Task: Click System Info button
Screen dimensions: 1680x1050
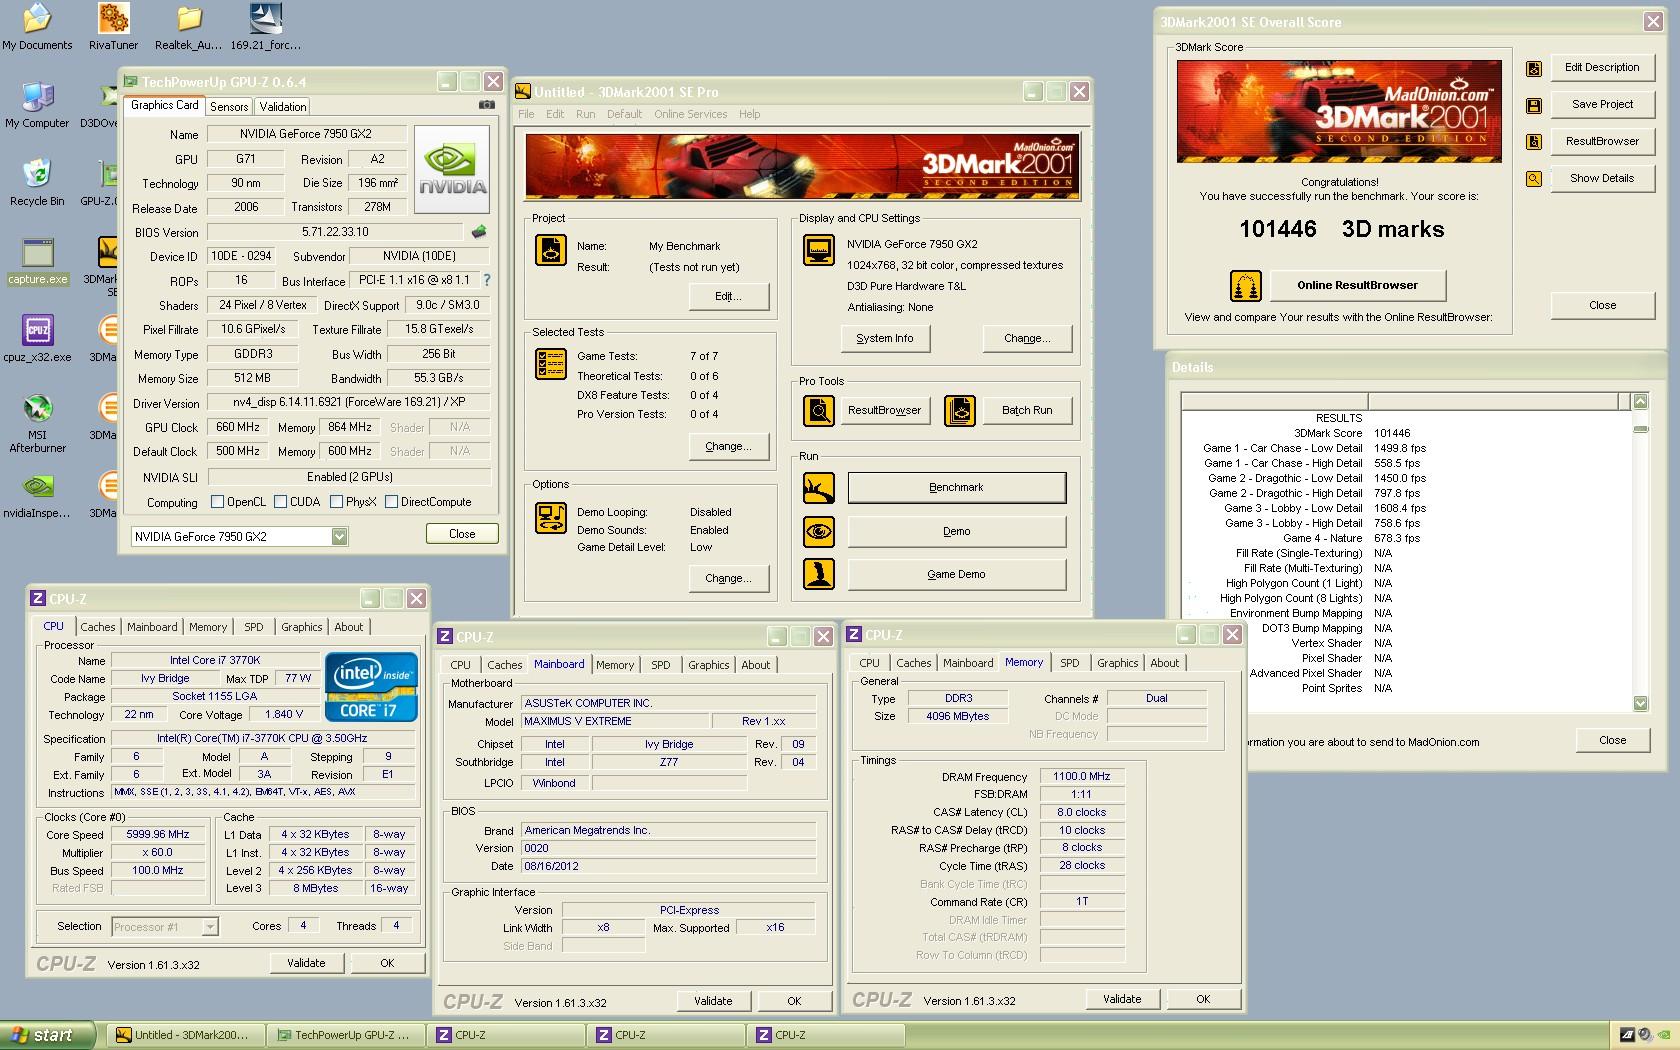Action: click(885, 339)
